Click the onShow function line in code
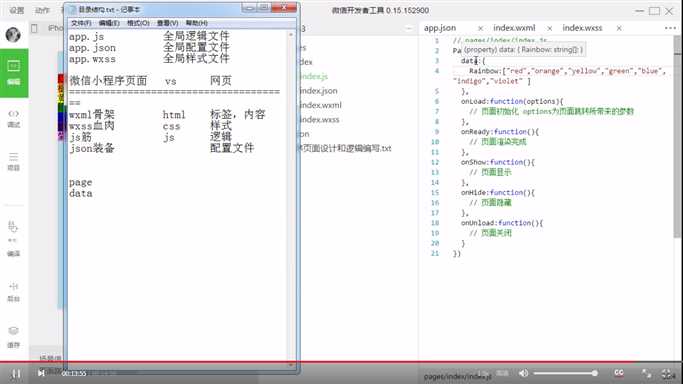683x384 pixels. 497,162
